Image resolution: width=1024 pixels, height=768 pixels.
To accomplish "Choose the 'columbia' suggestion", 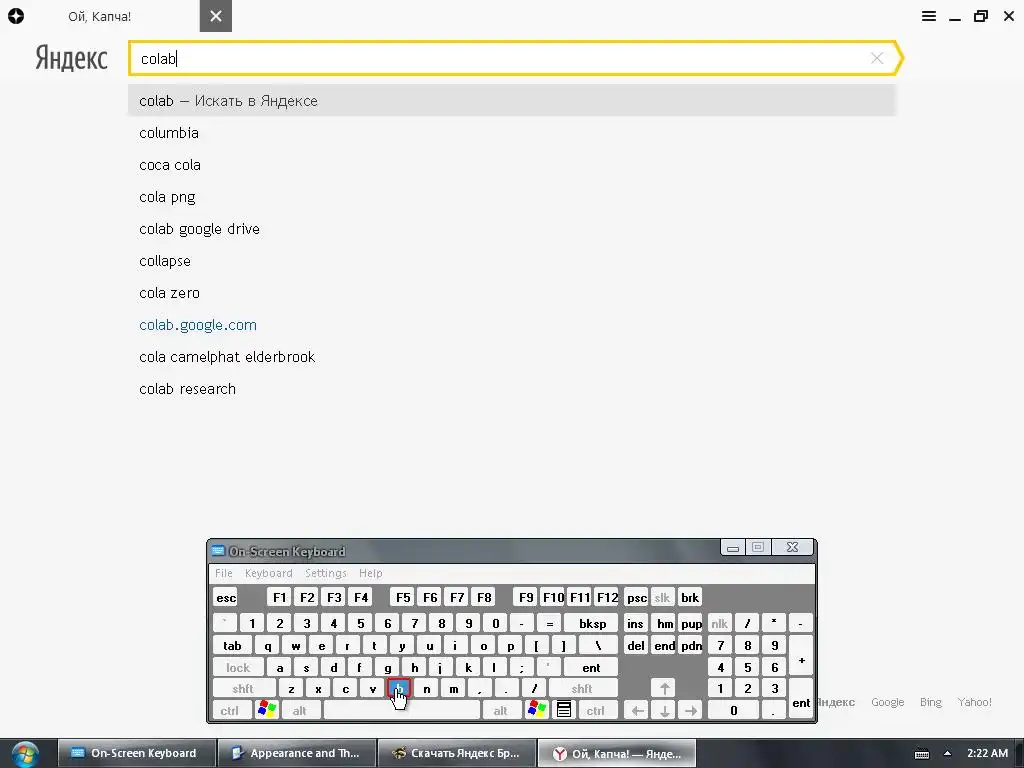I will 168,133.
